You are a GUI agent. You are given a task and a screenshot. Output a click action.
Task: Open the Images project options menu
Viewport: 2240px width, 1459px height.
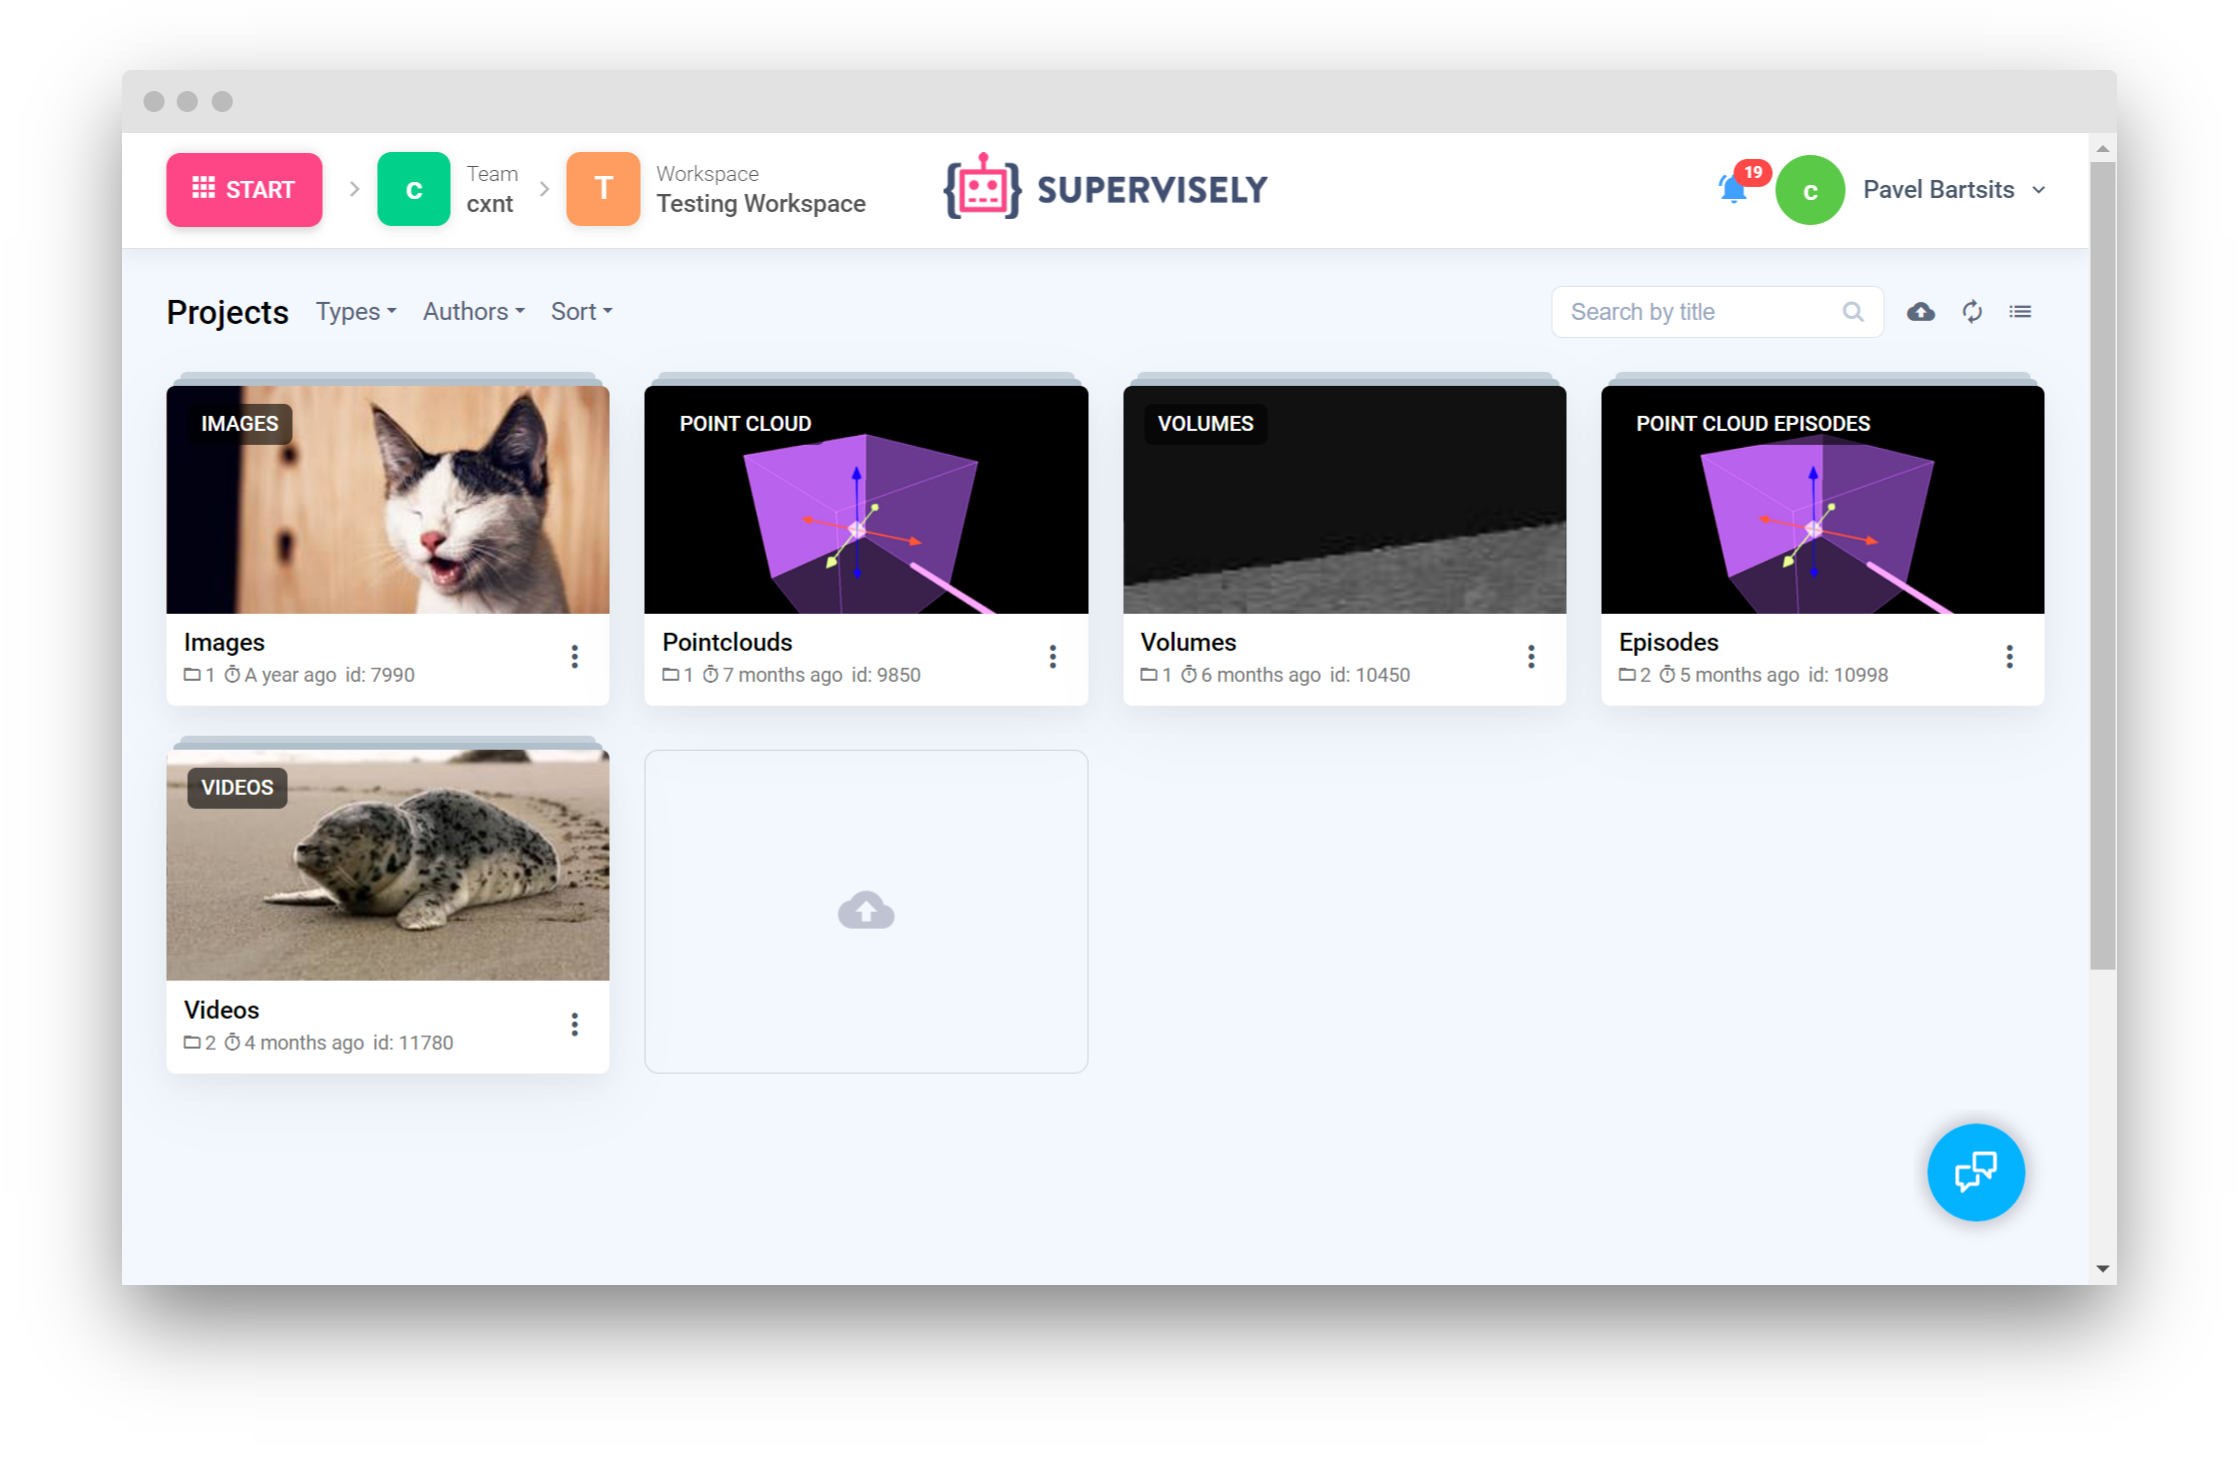[574, 657]
